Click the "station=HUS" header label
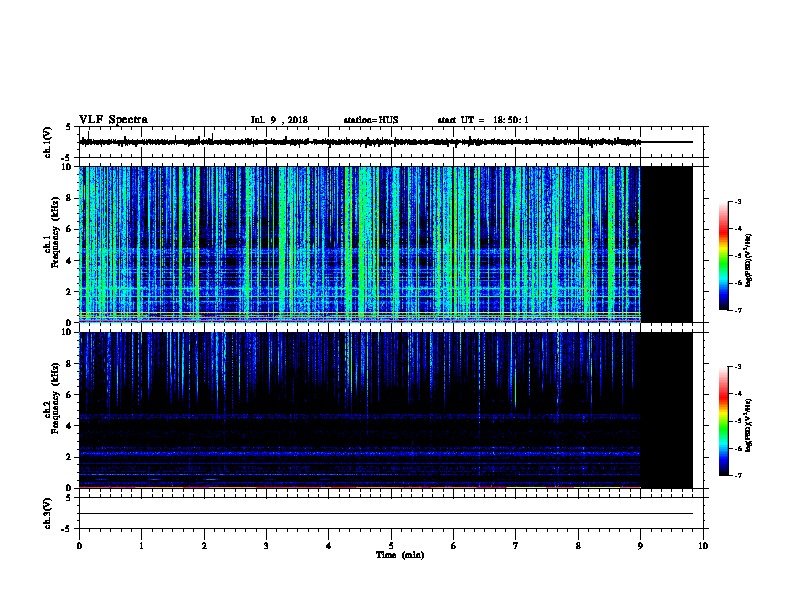This screenshot has width=792, height=612. pos(371,120)
